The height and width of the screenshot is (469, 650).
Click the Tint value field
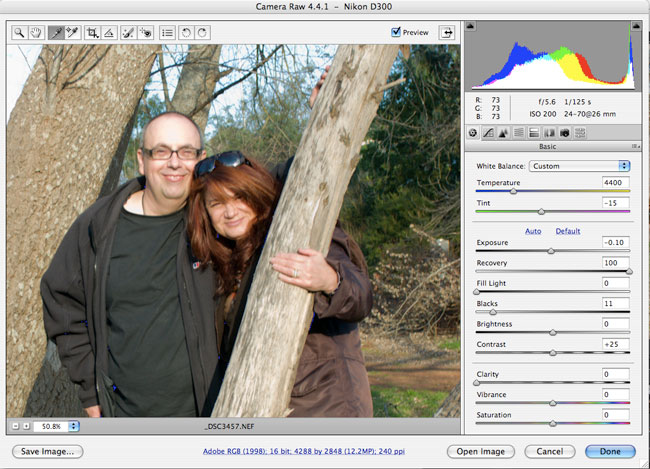[616, 203]
